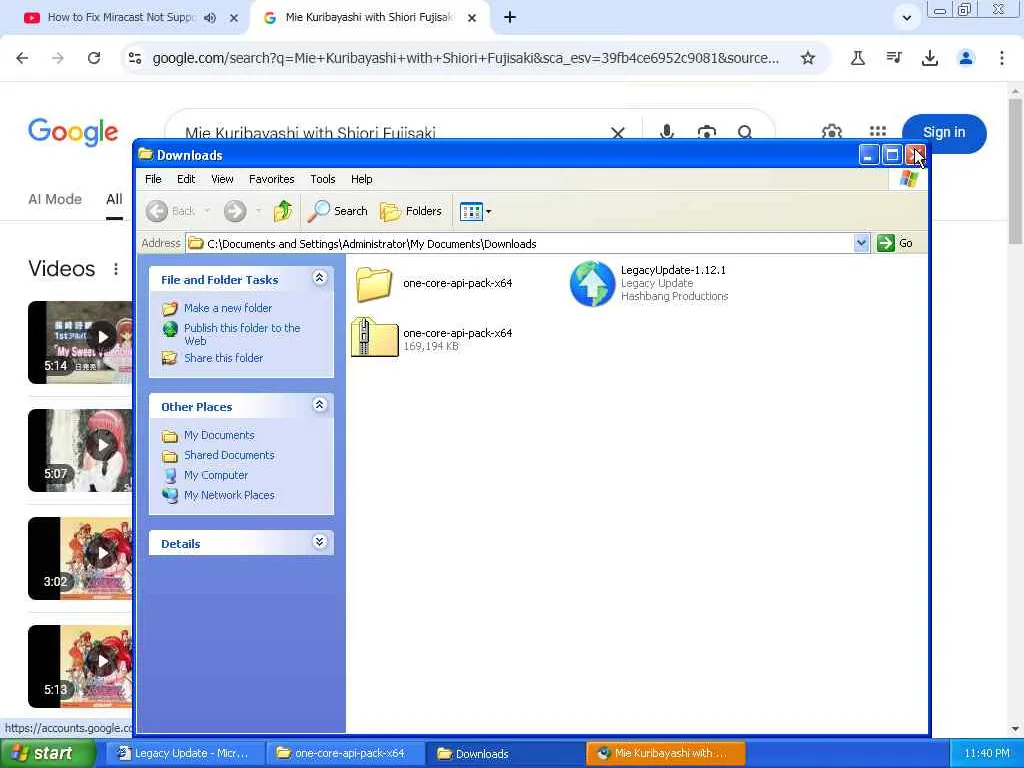Click the Address bar path field
The image size is (1024, 768).
(520, 244)
